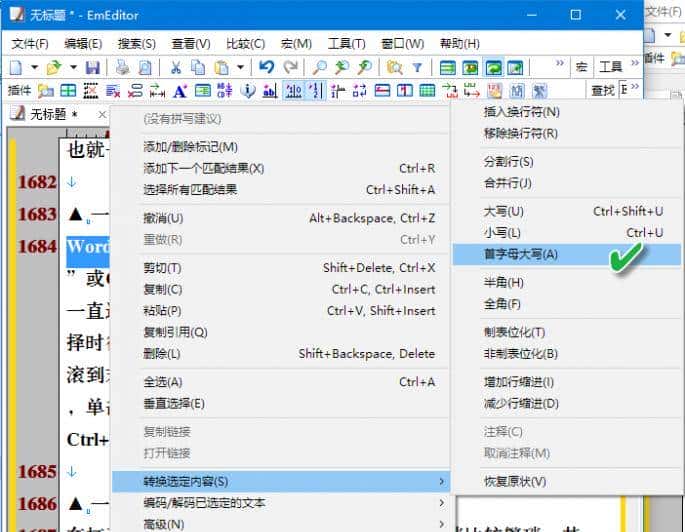Screen dimensions: 685x532
Task: Select 恢复原状(V) in submenu
Action: (x=567, y=481)
